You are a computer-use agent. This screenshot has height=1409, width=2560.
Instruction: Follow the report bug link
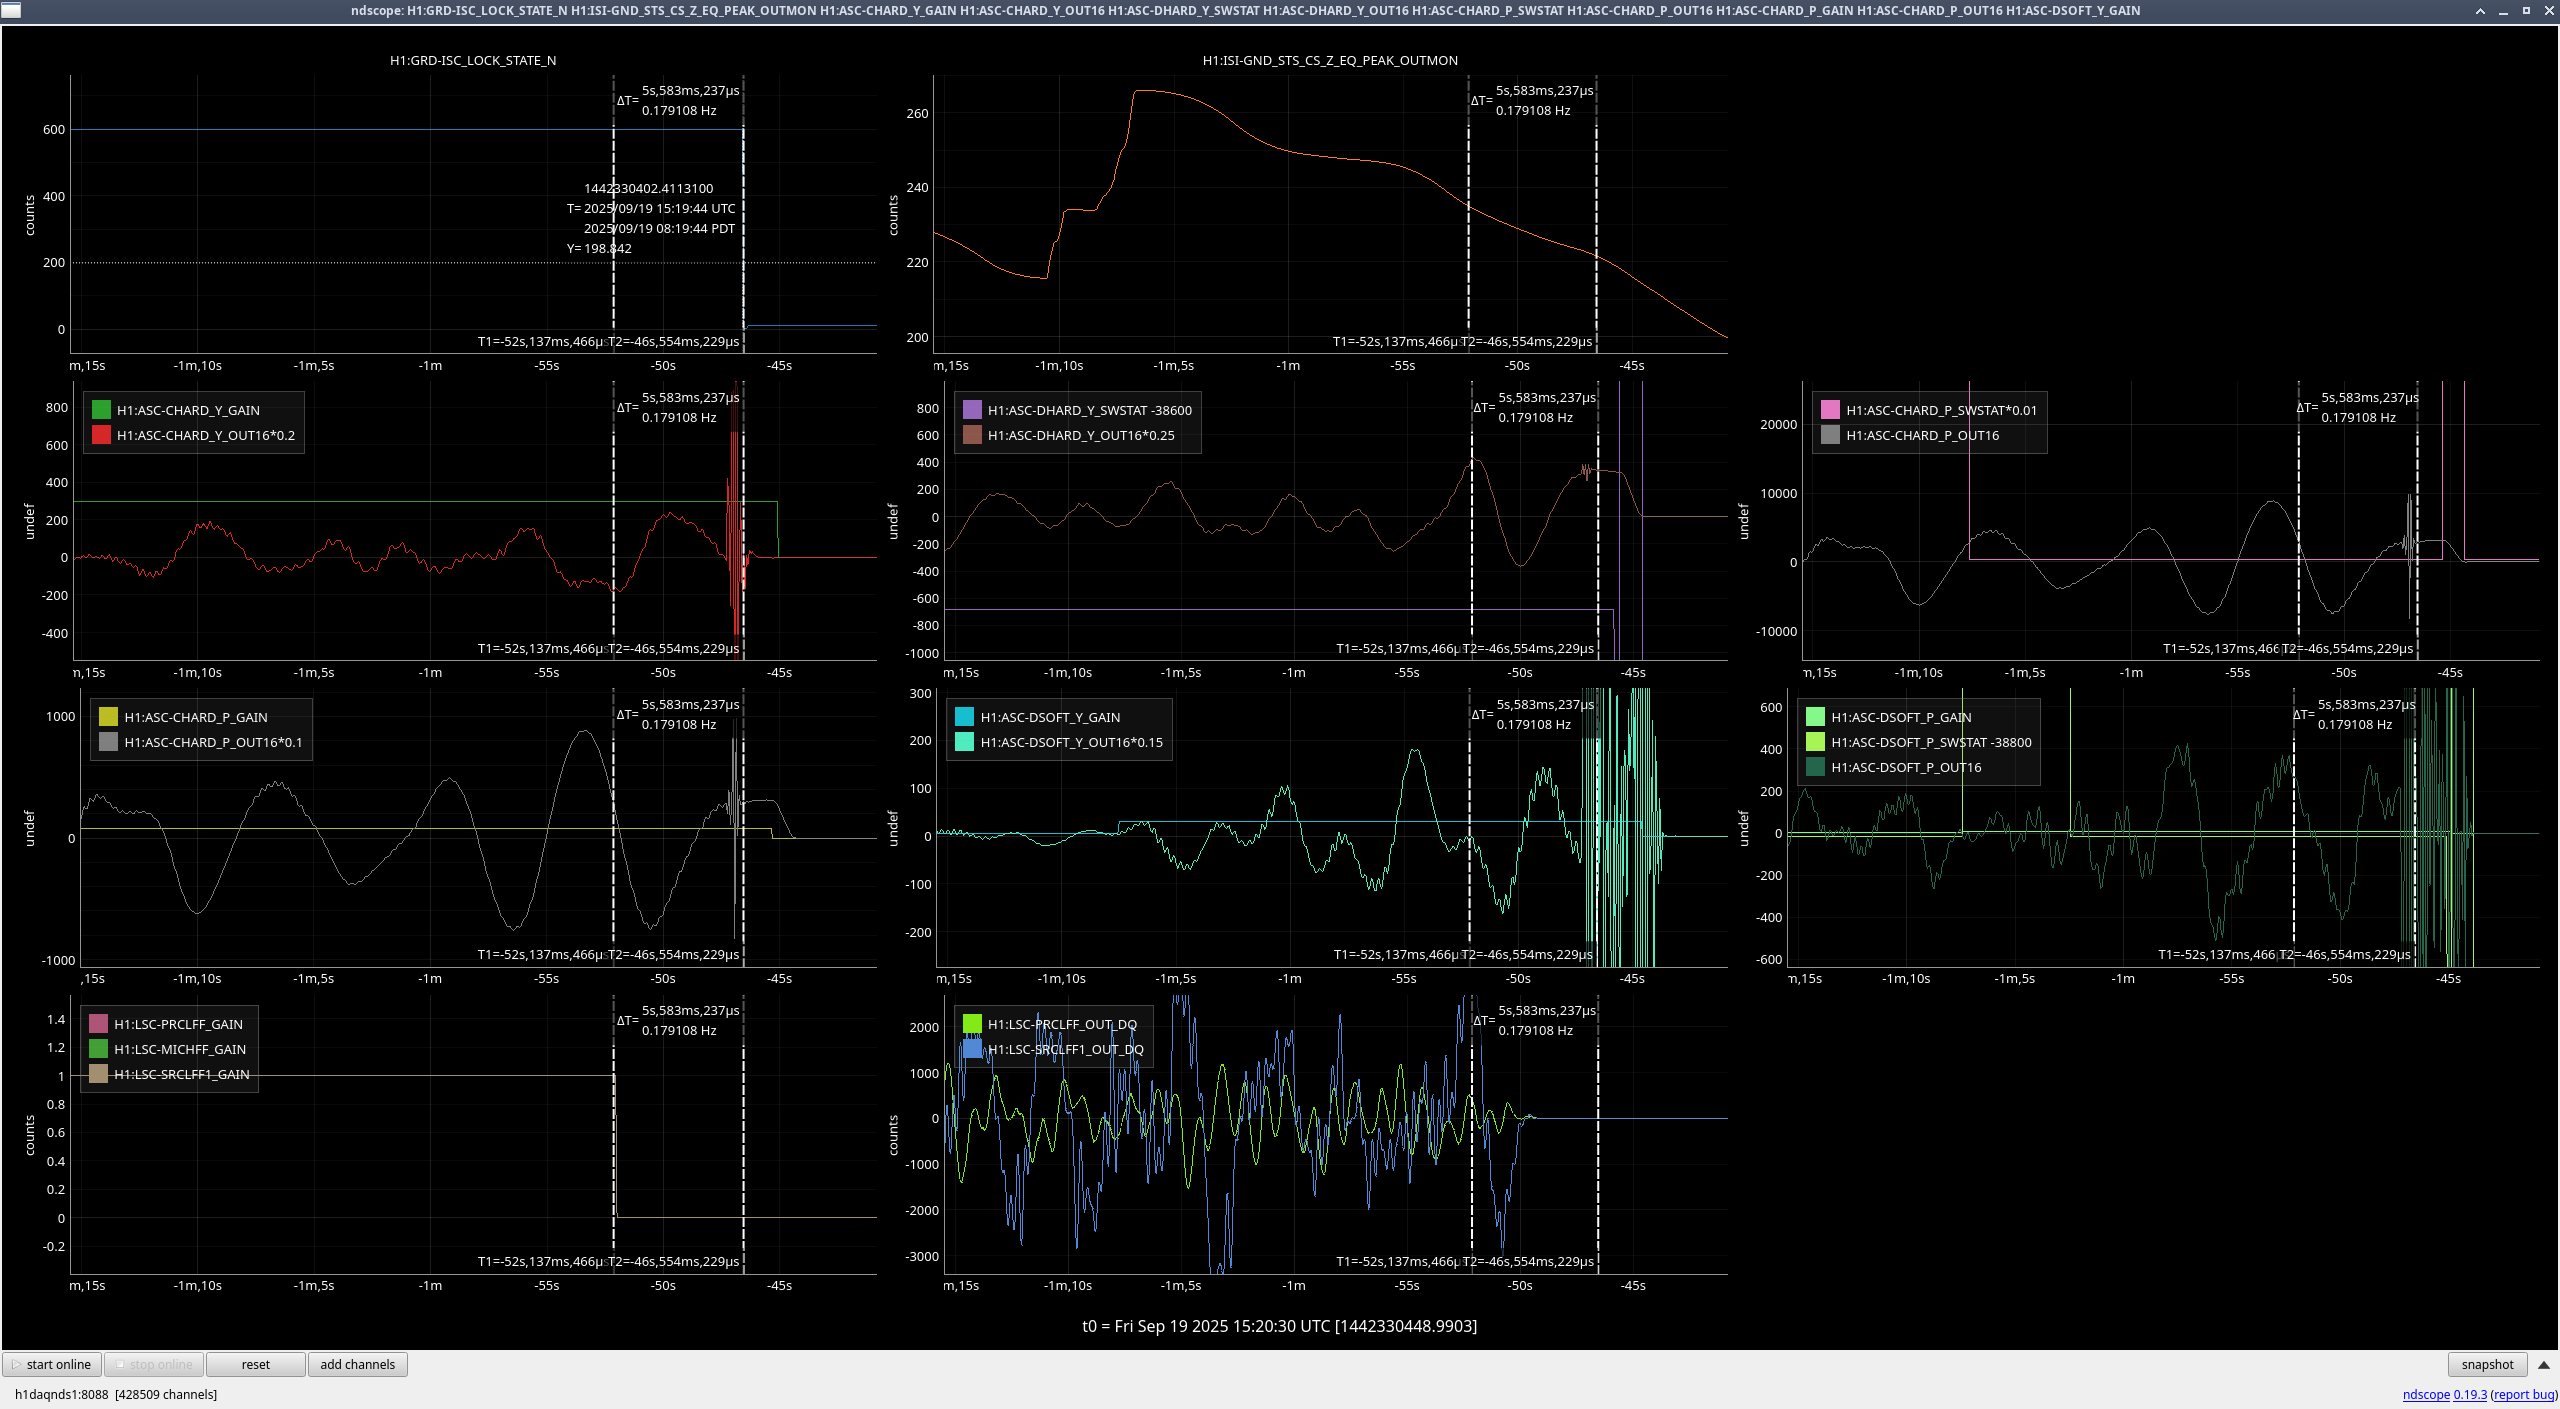coord(2524,1394)
